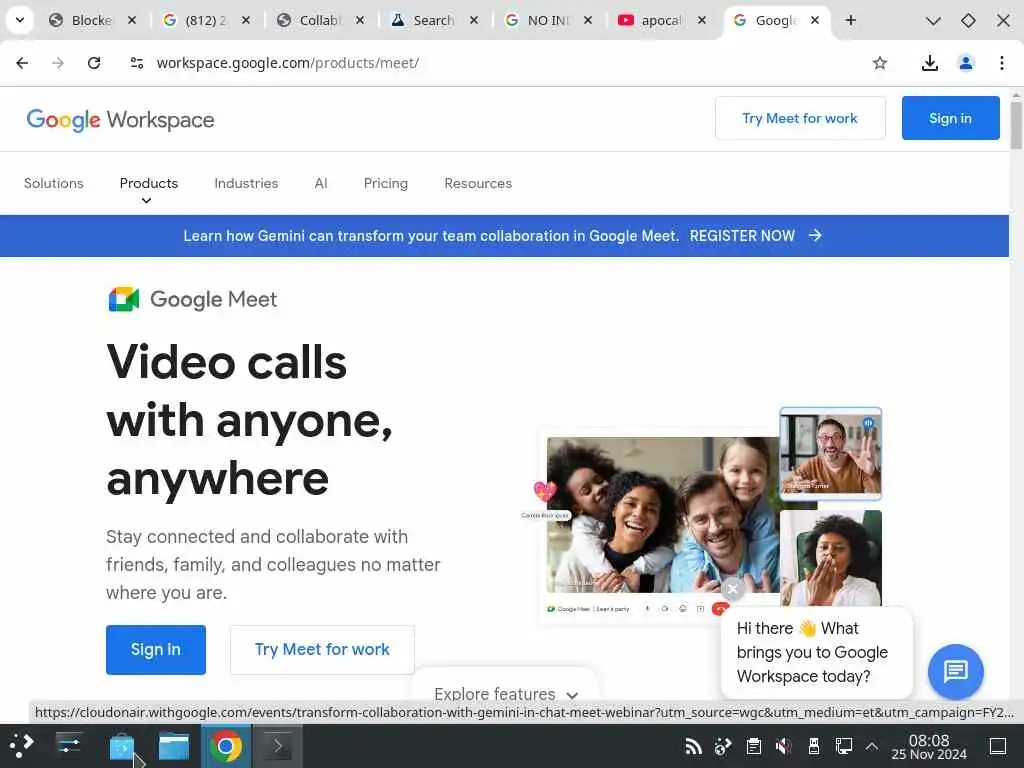Image resolution: width=1024 pixels, height=768 pixels.
Task: Open the application launcher in taskbar
Action: coord(22,745)
